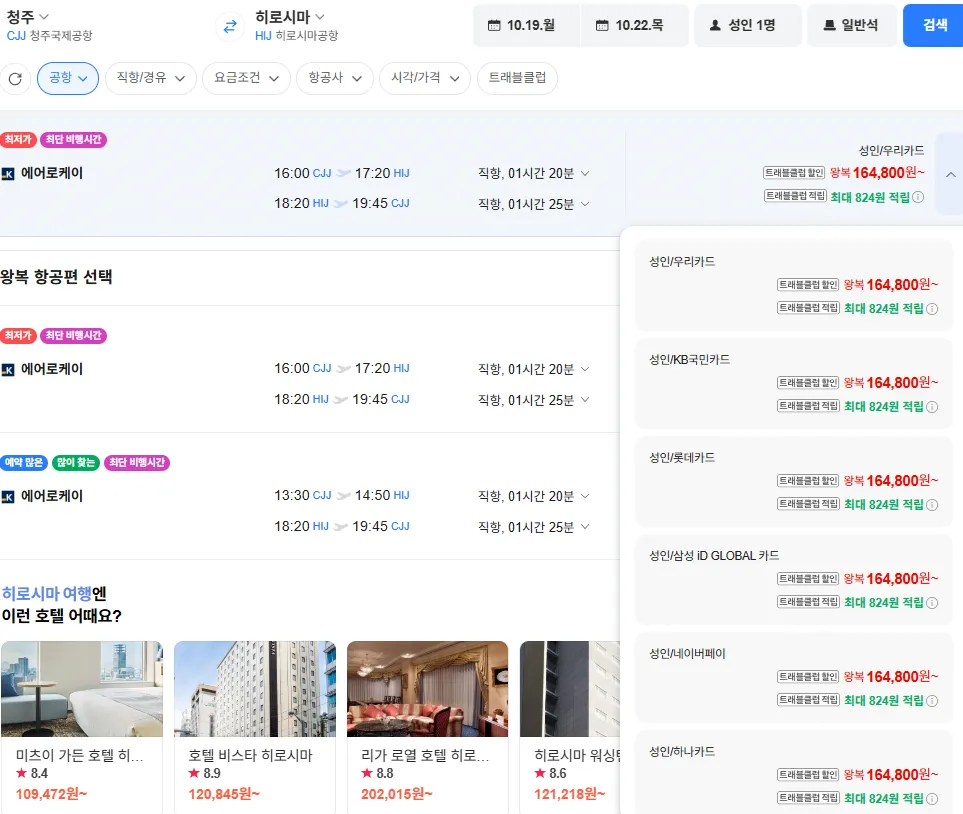Select the 성인/KB국민카드 fare option
The height and width of the screenshot is (814, 963).
(x=793, y=383)
